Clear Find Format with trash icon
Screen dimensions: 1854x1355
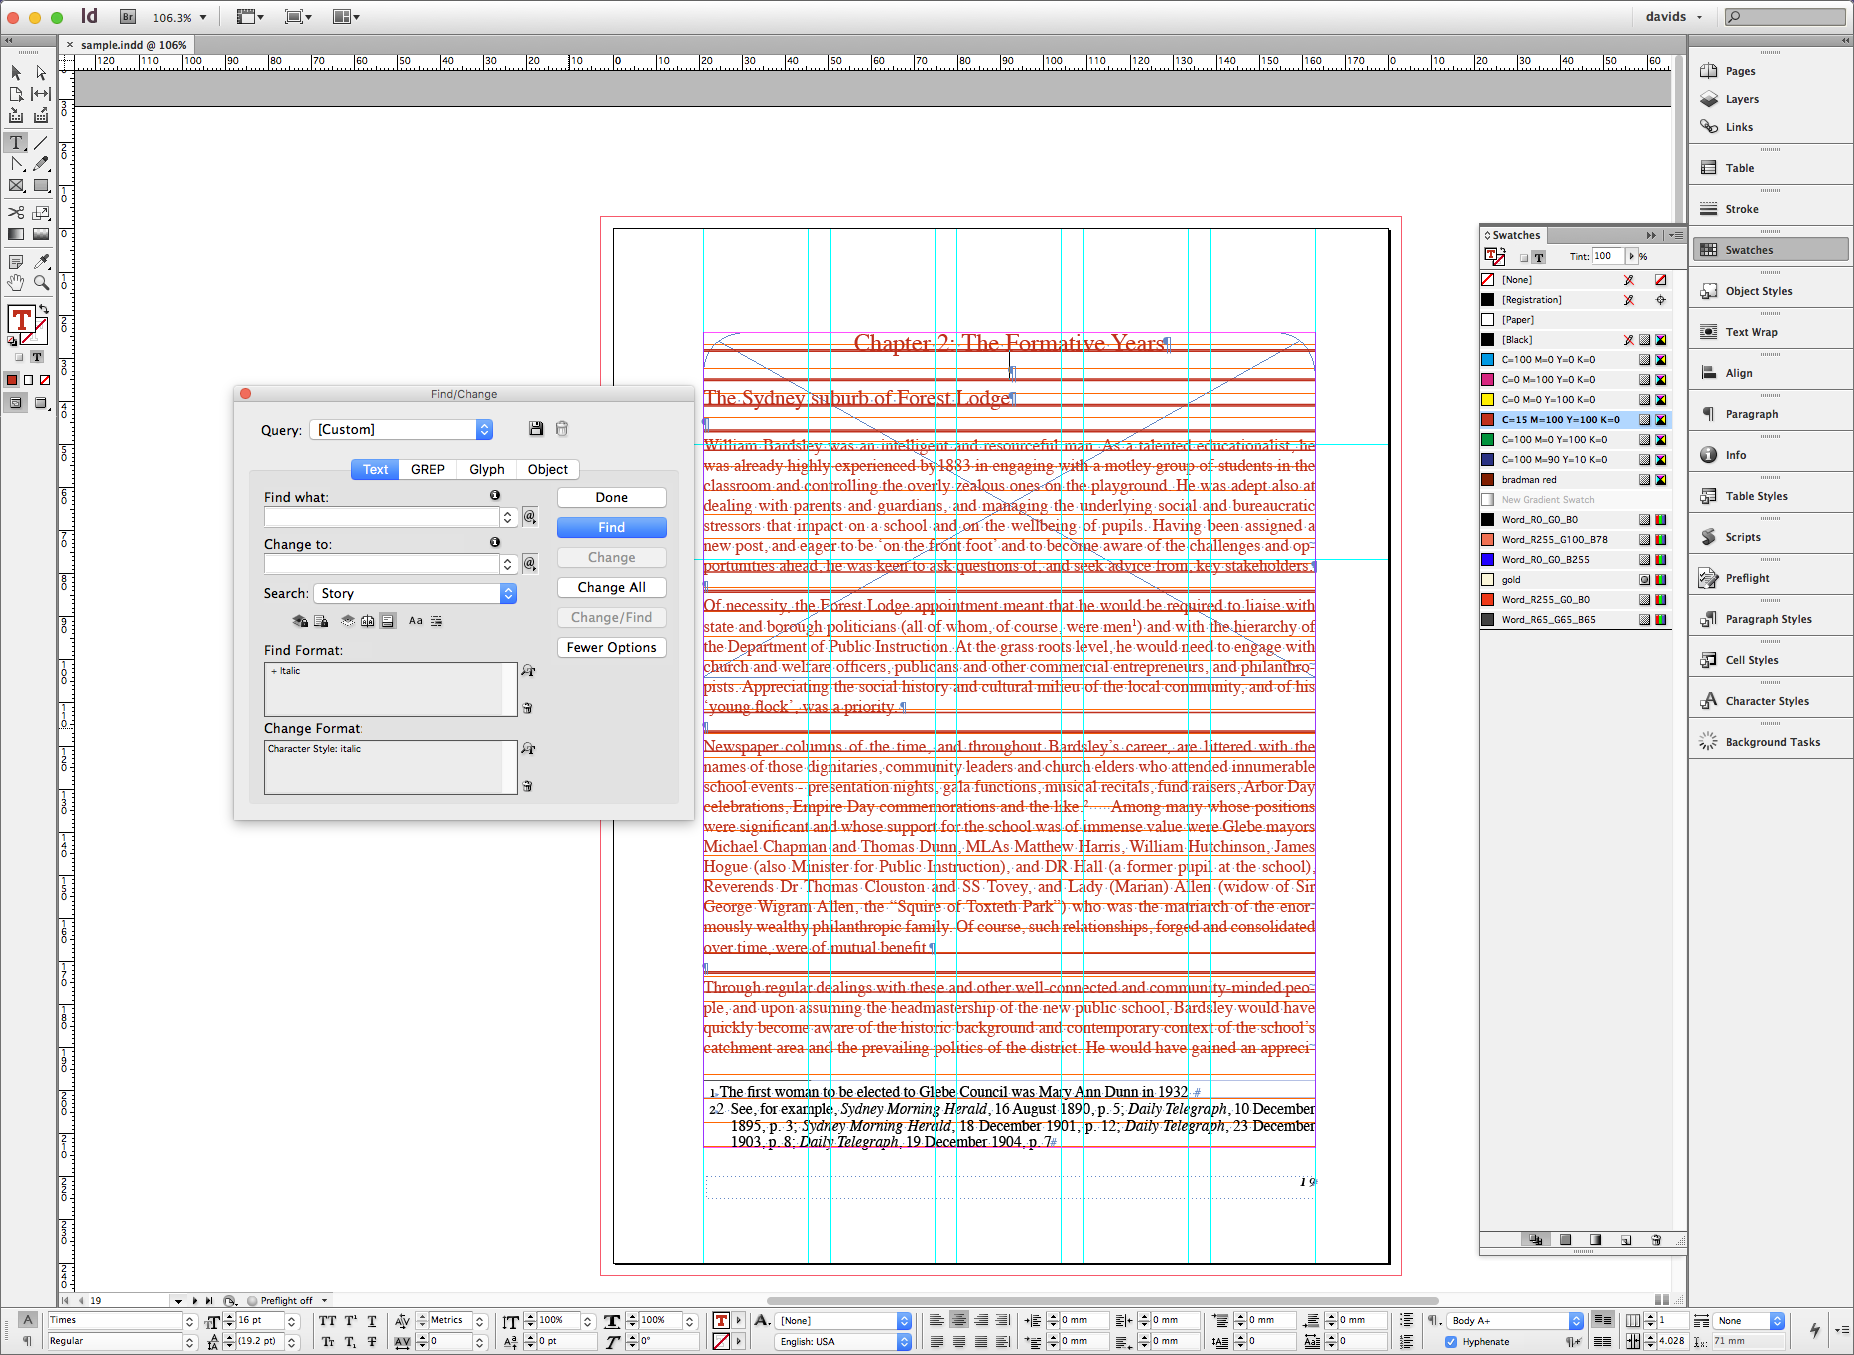pyautogui.click(x=527, y=708)
